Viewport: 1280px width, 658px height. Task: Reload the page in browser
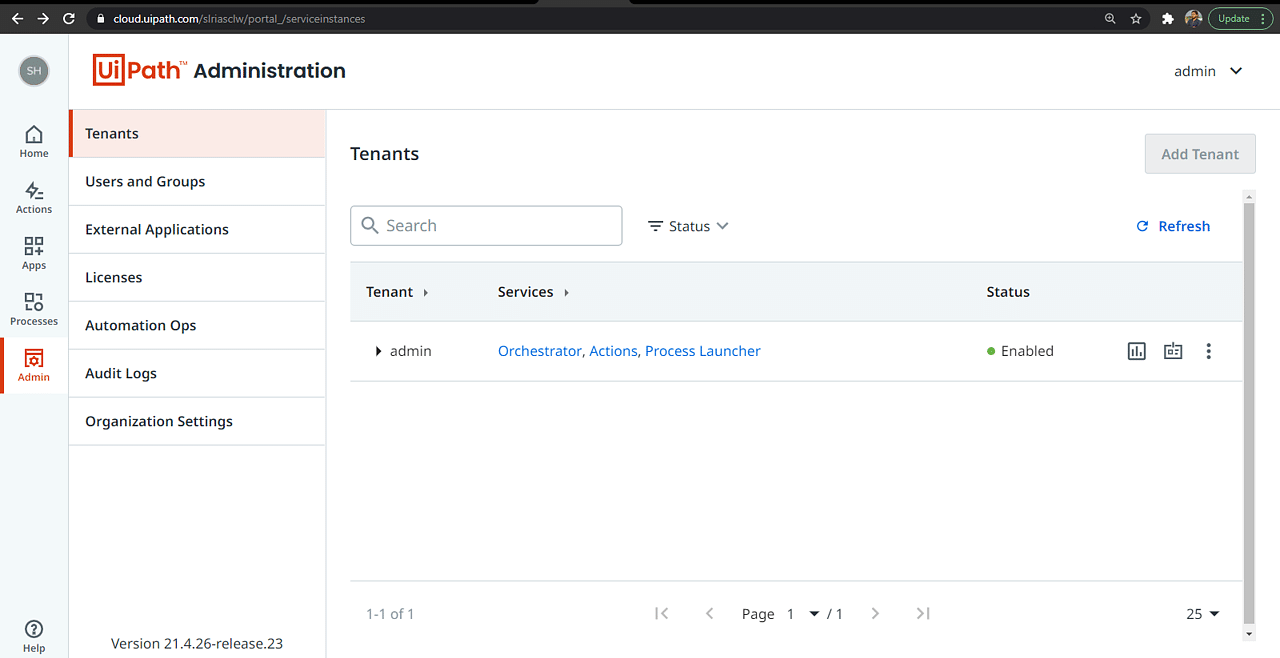pyautogui.click(x=69, y=18)
